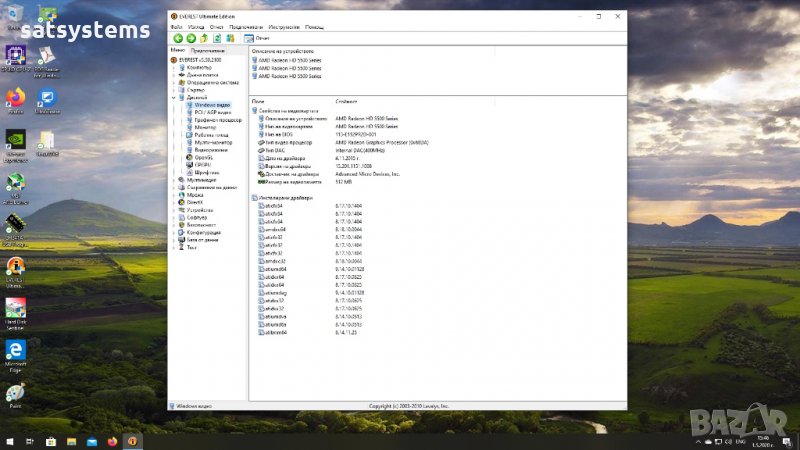Open Microsoft Edge desktop icon
This screenshot has height=450, width=800.
[x=15, y=350]
